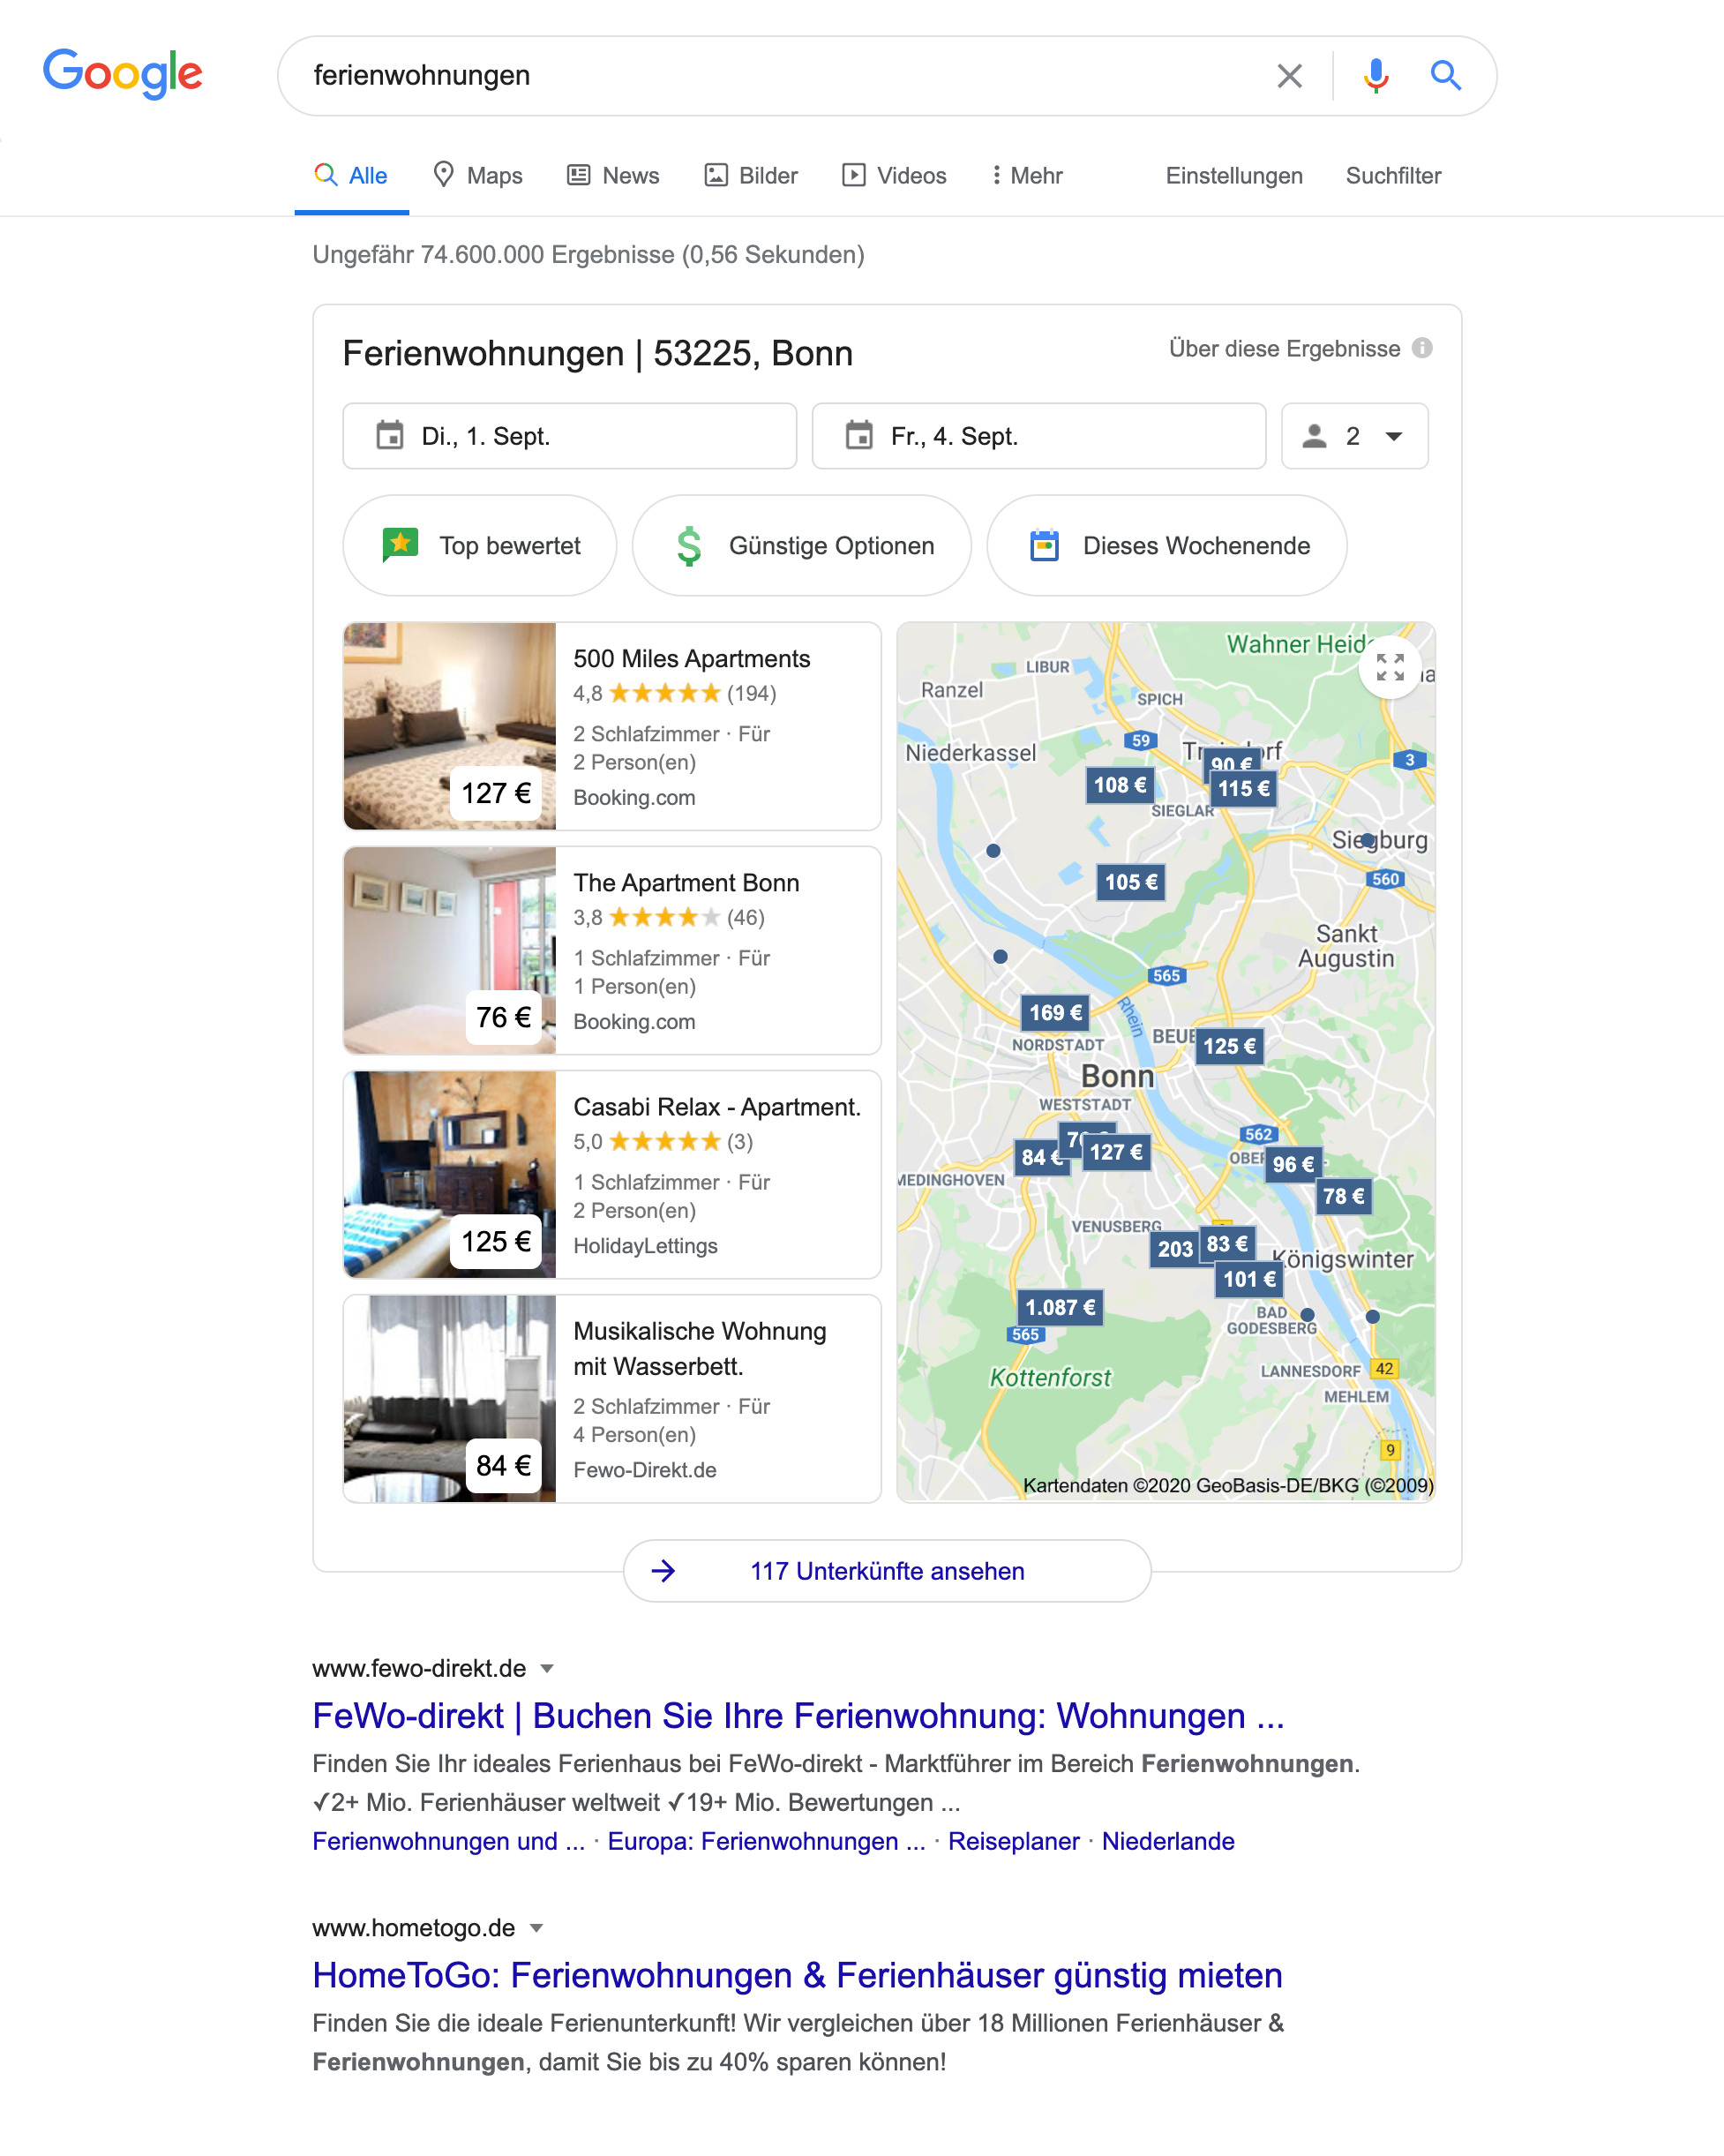1724x2156 pixels.
Task: Open info icon next to Über diese Ergebnisse
Action: point(1421,348)
